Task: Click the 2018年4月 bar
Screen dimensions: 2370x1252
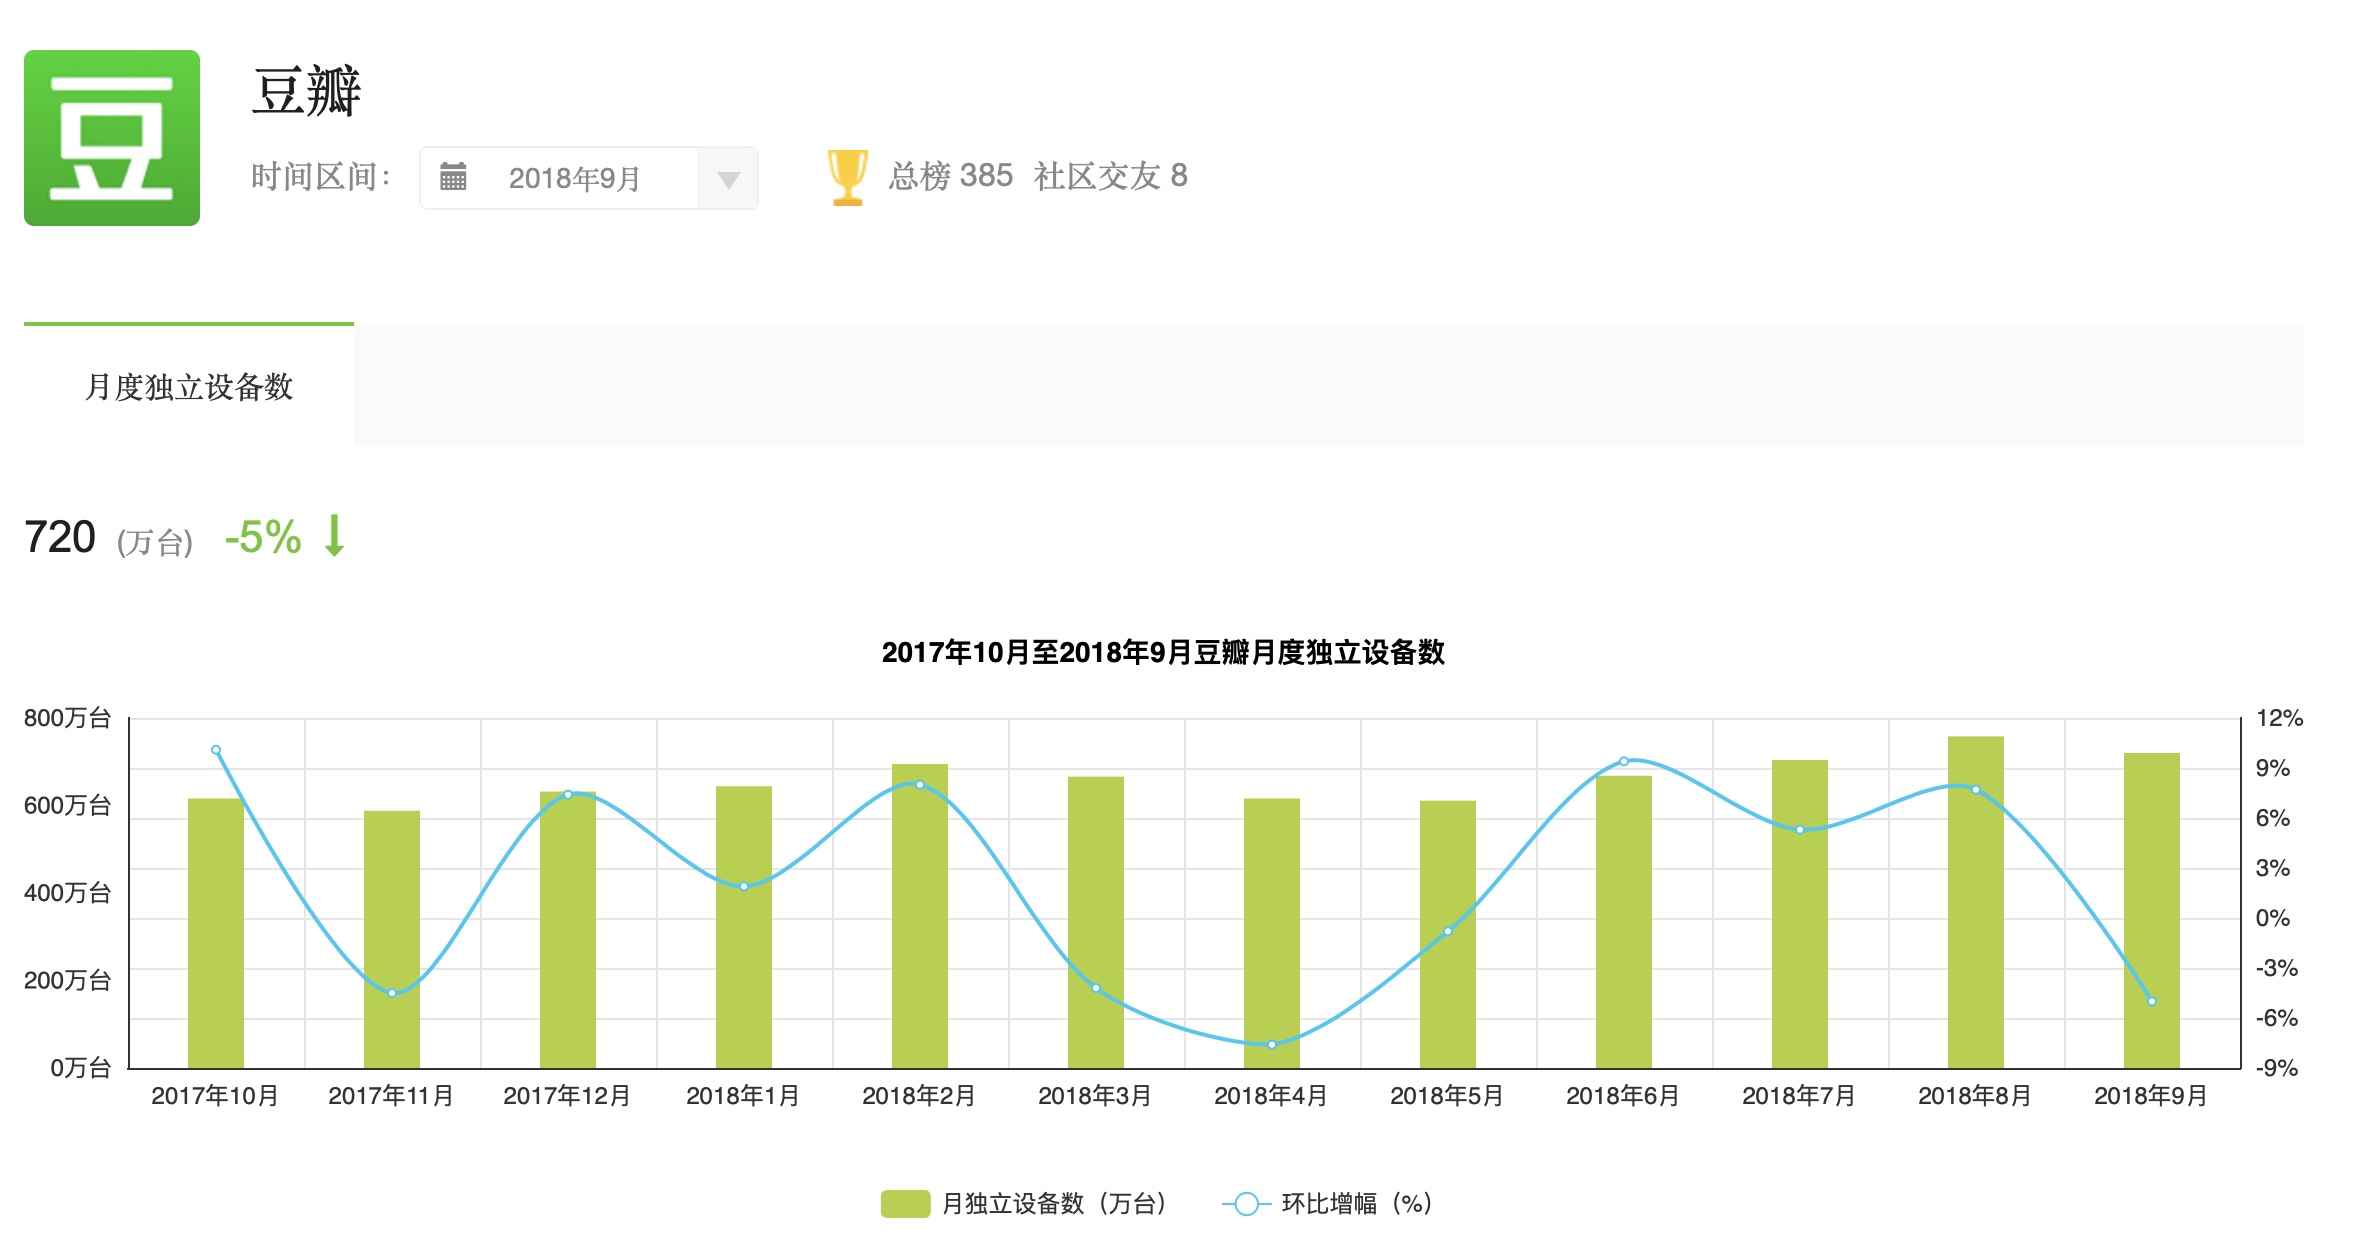Action: coord(1272,933)
